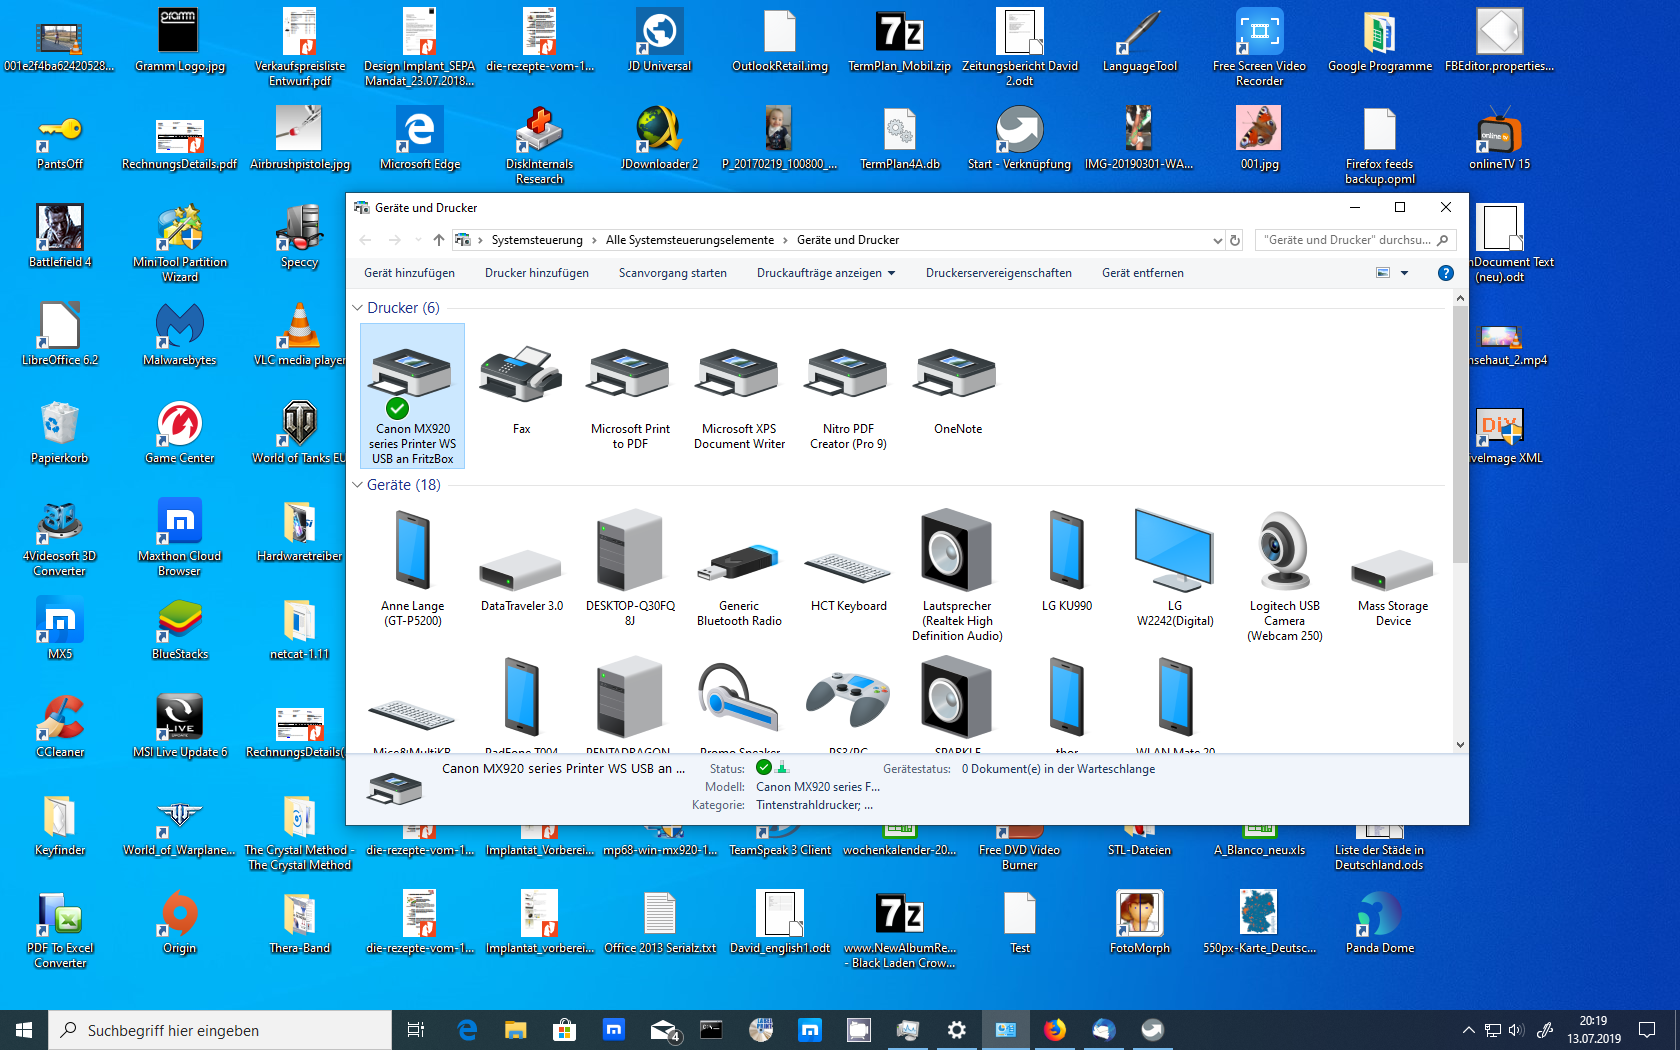The width and height of the screenshot is (1680, 1050).
Task: Open the Origin desktop shortcut
Action: pos(180,923)
